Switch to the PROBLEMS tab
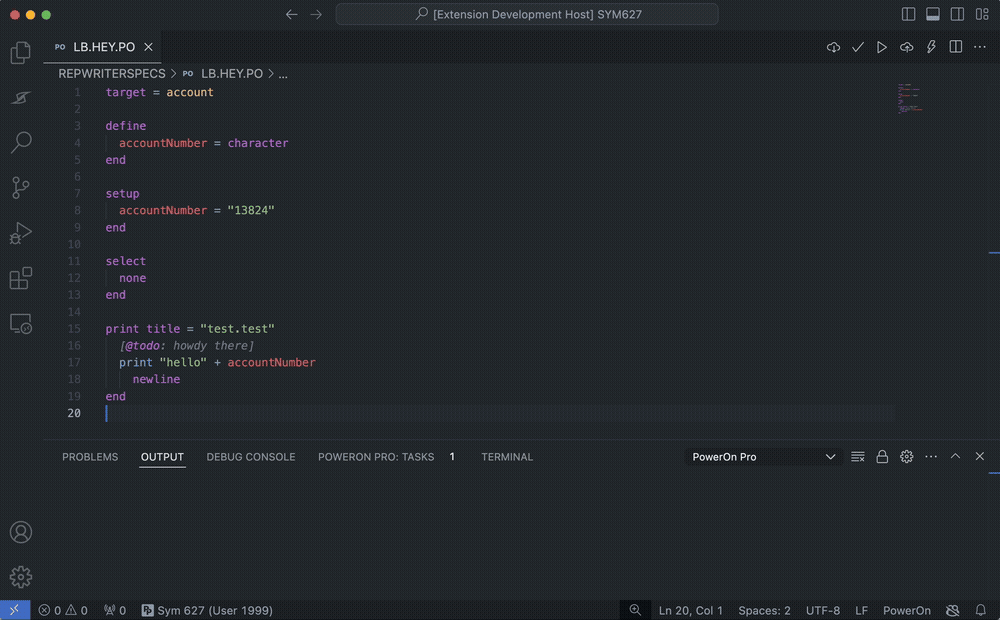Viewport: 1000px width, 620px height. tap(90, 457)
